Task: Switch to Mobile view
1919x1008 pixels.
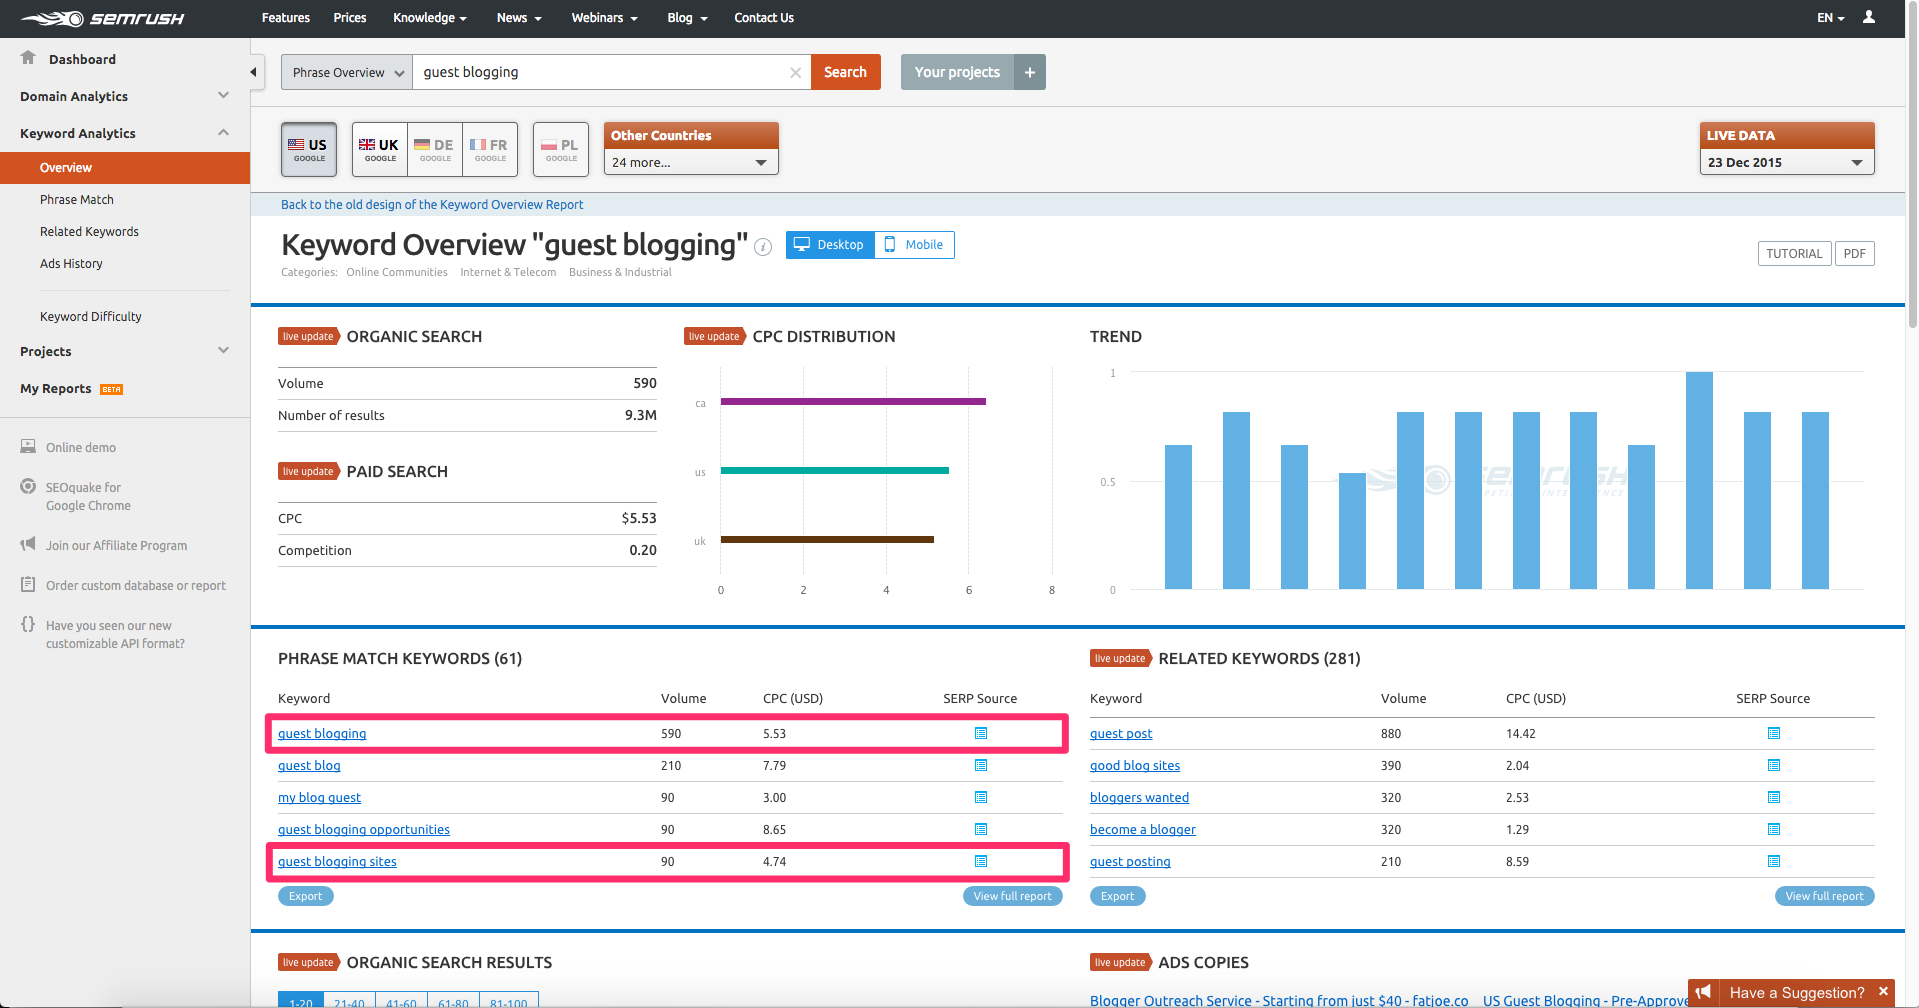Action: click(915, 245)
